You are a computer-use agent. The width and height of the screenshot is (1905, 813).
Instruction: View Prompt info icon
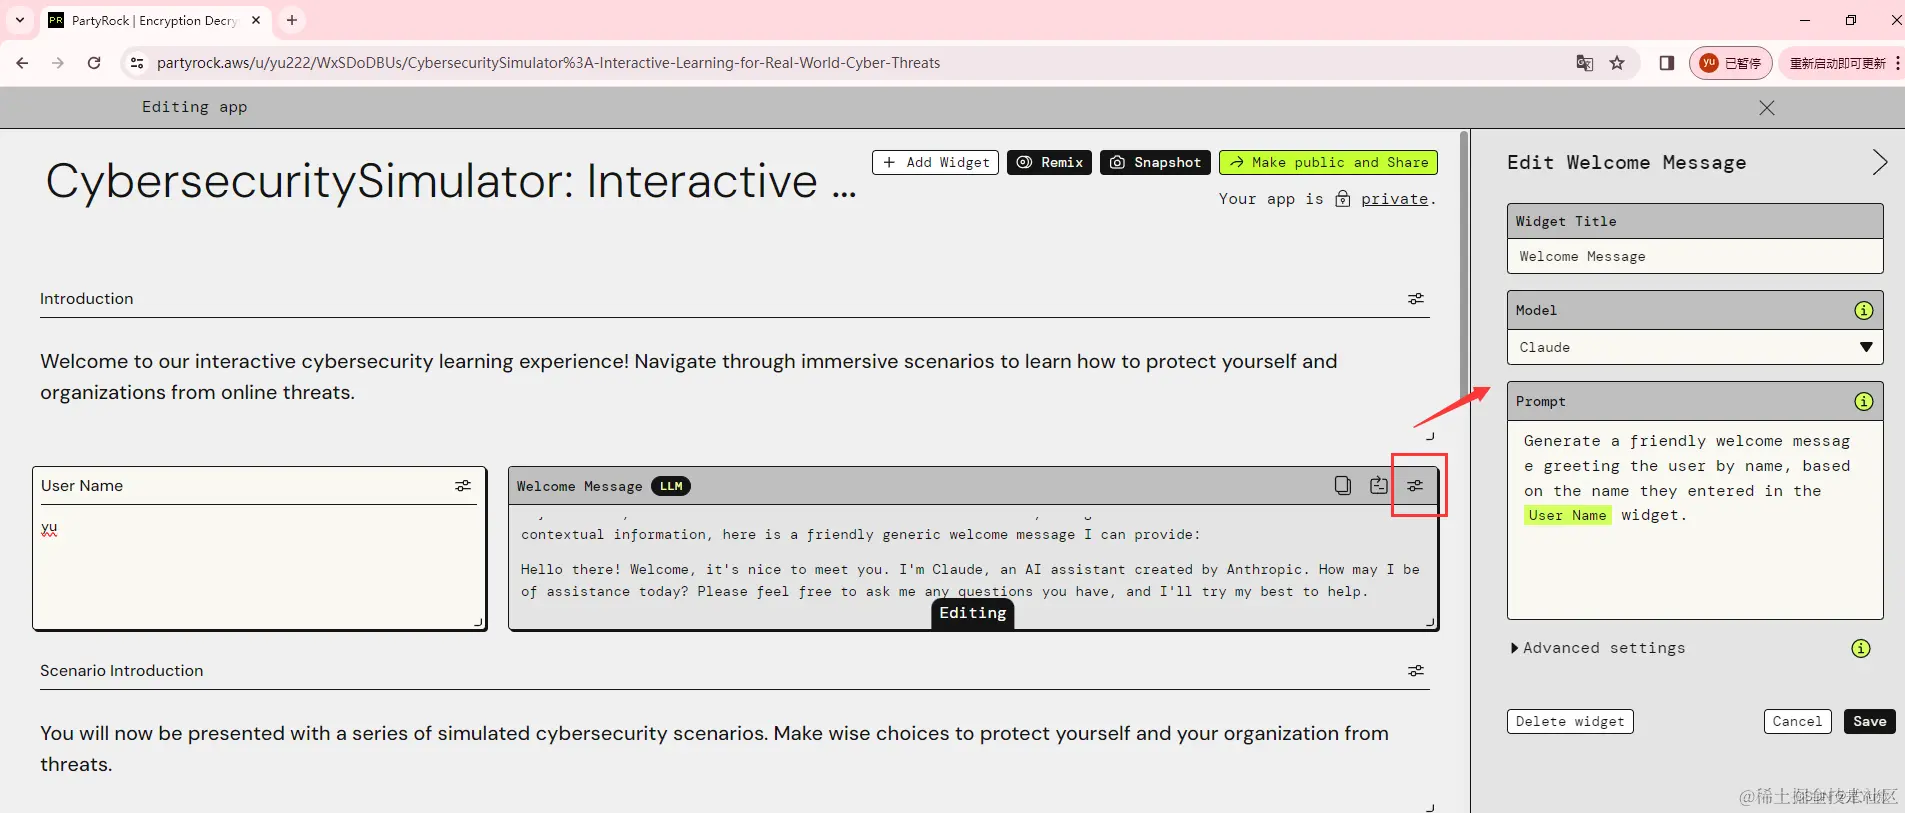[x=1863, y=401]
